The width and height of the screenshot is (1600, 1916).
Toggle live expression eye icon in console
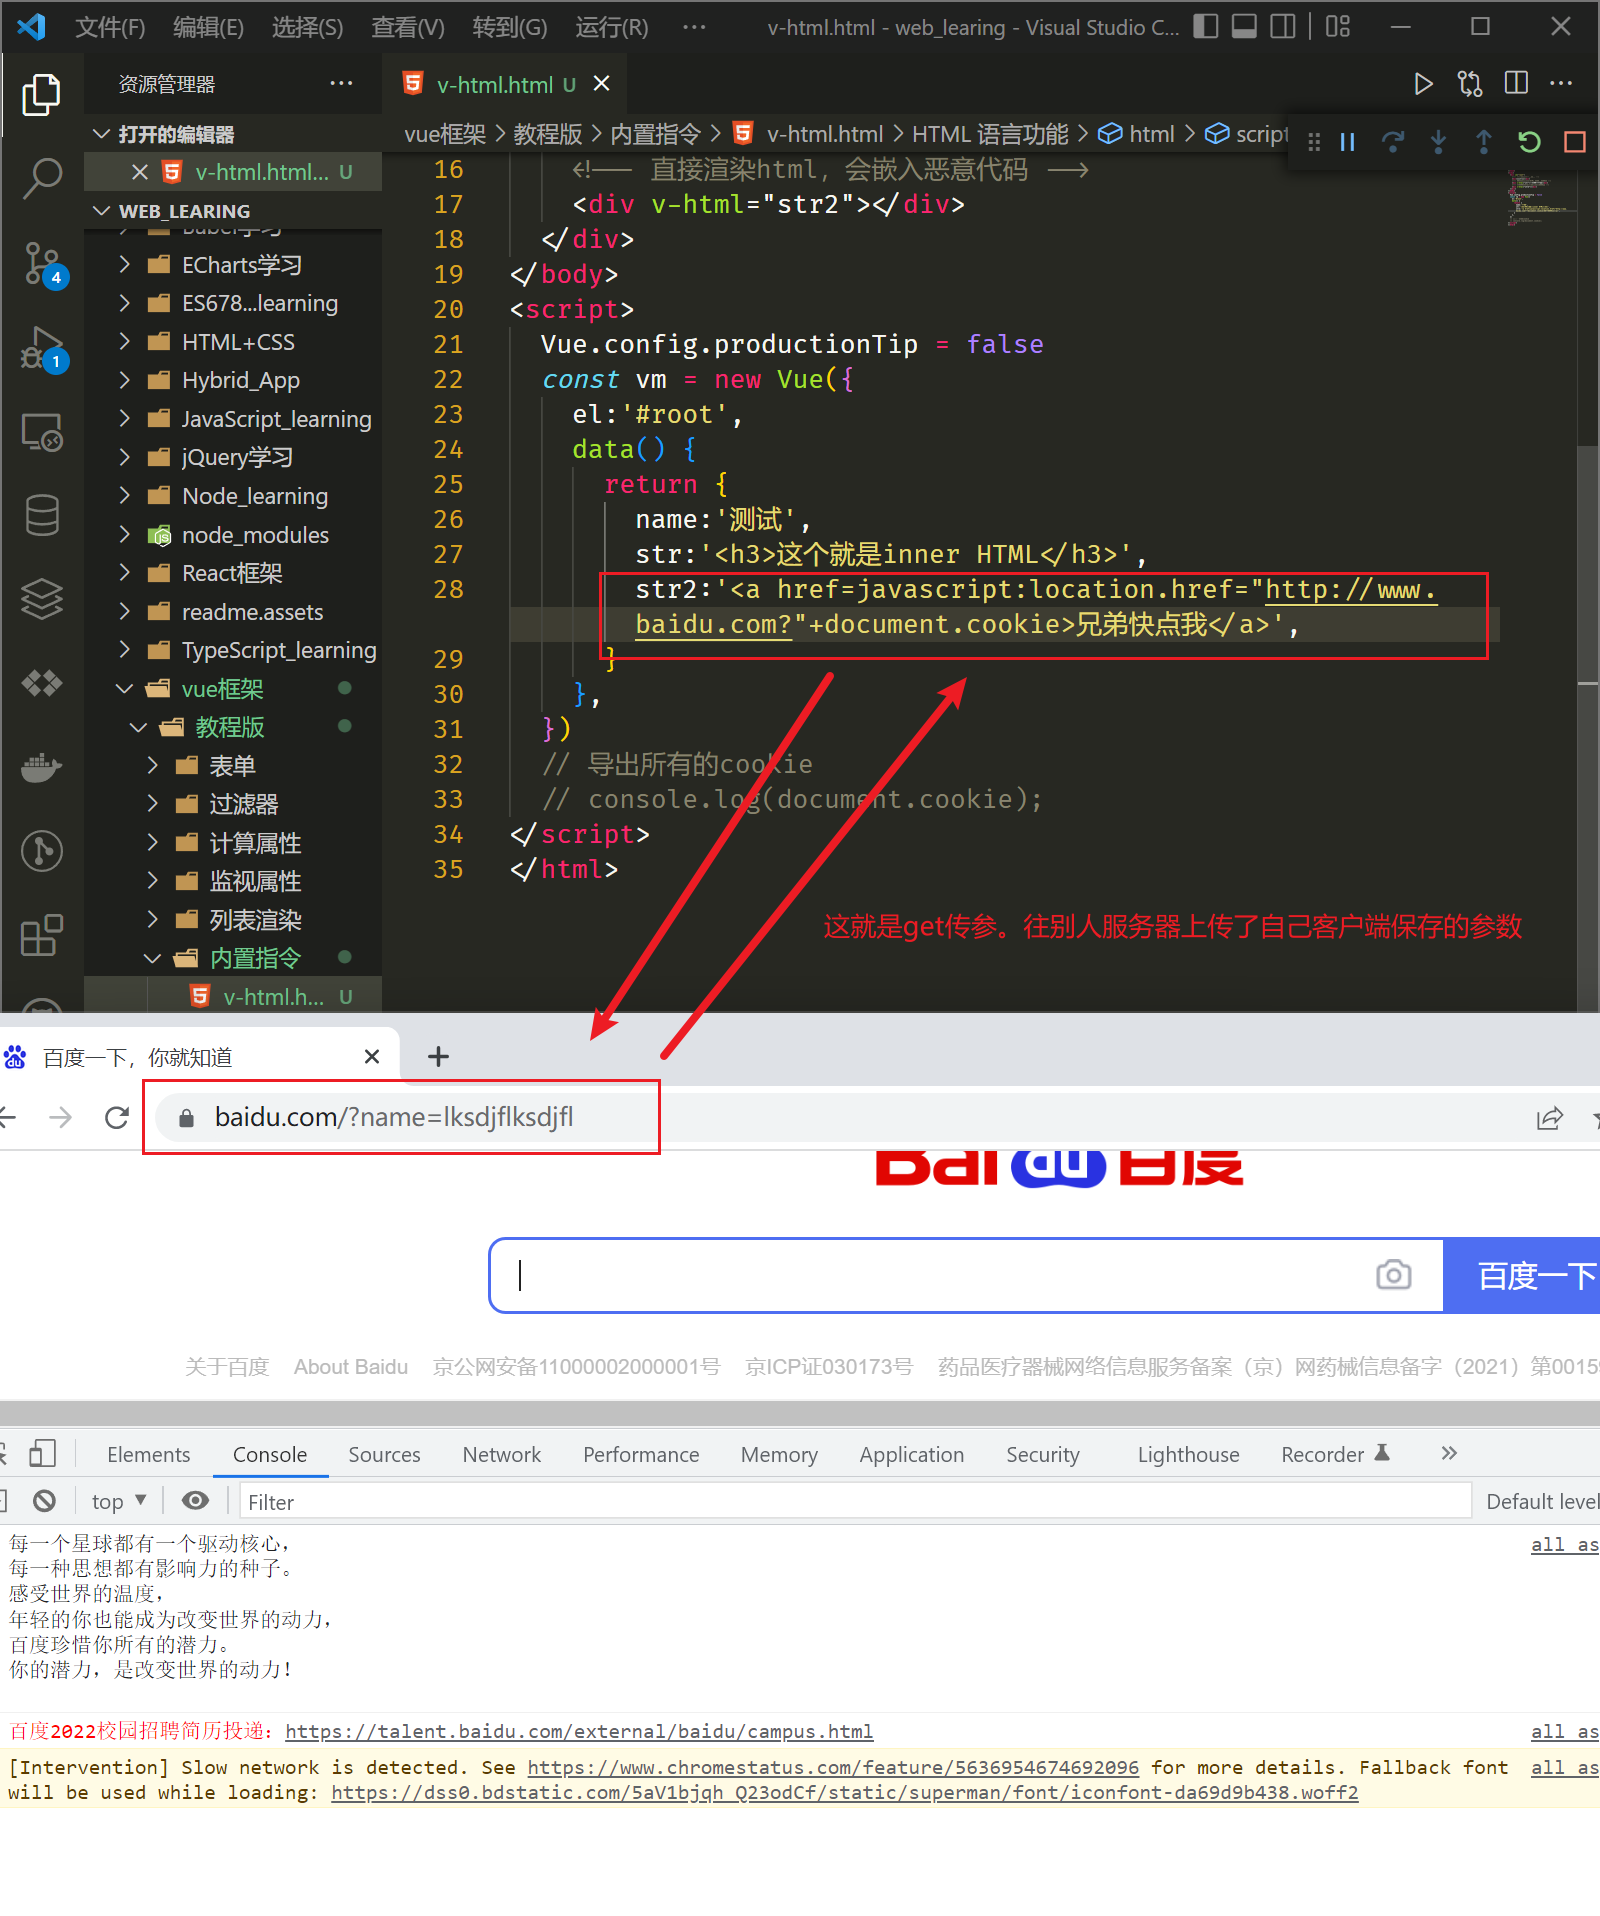(196, 1501)
